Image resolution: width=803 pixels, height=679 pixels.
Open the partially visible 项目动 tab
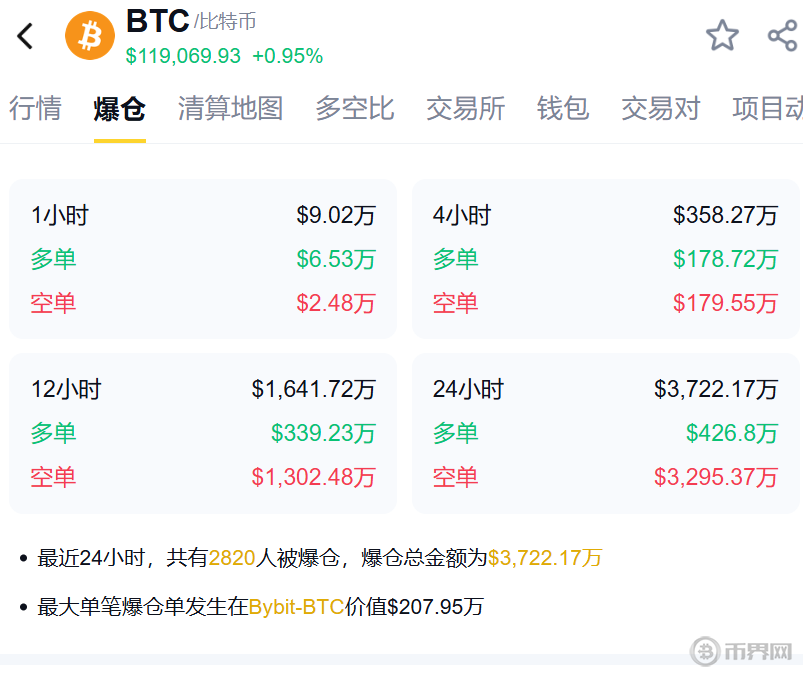pos(768,108)
